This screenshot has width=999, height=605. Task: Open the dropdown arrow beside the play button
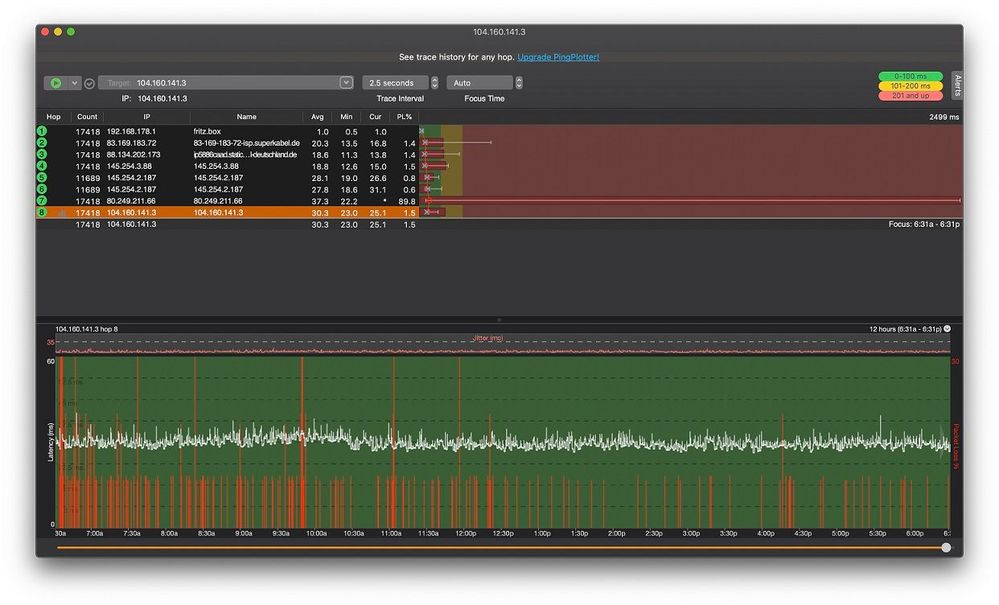pos(74,83)
